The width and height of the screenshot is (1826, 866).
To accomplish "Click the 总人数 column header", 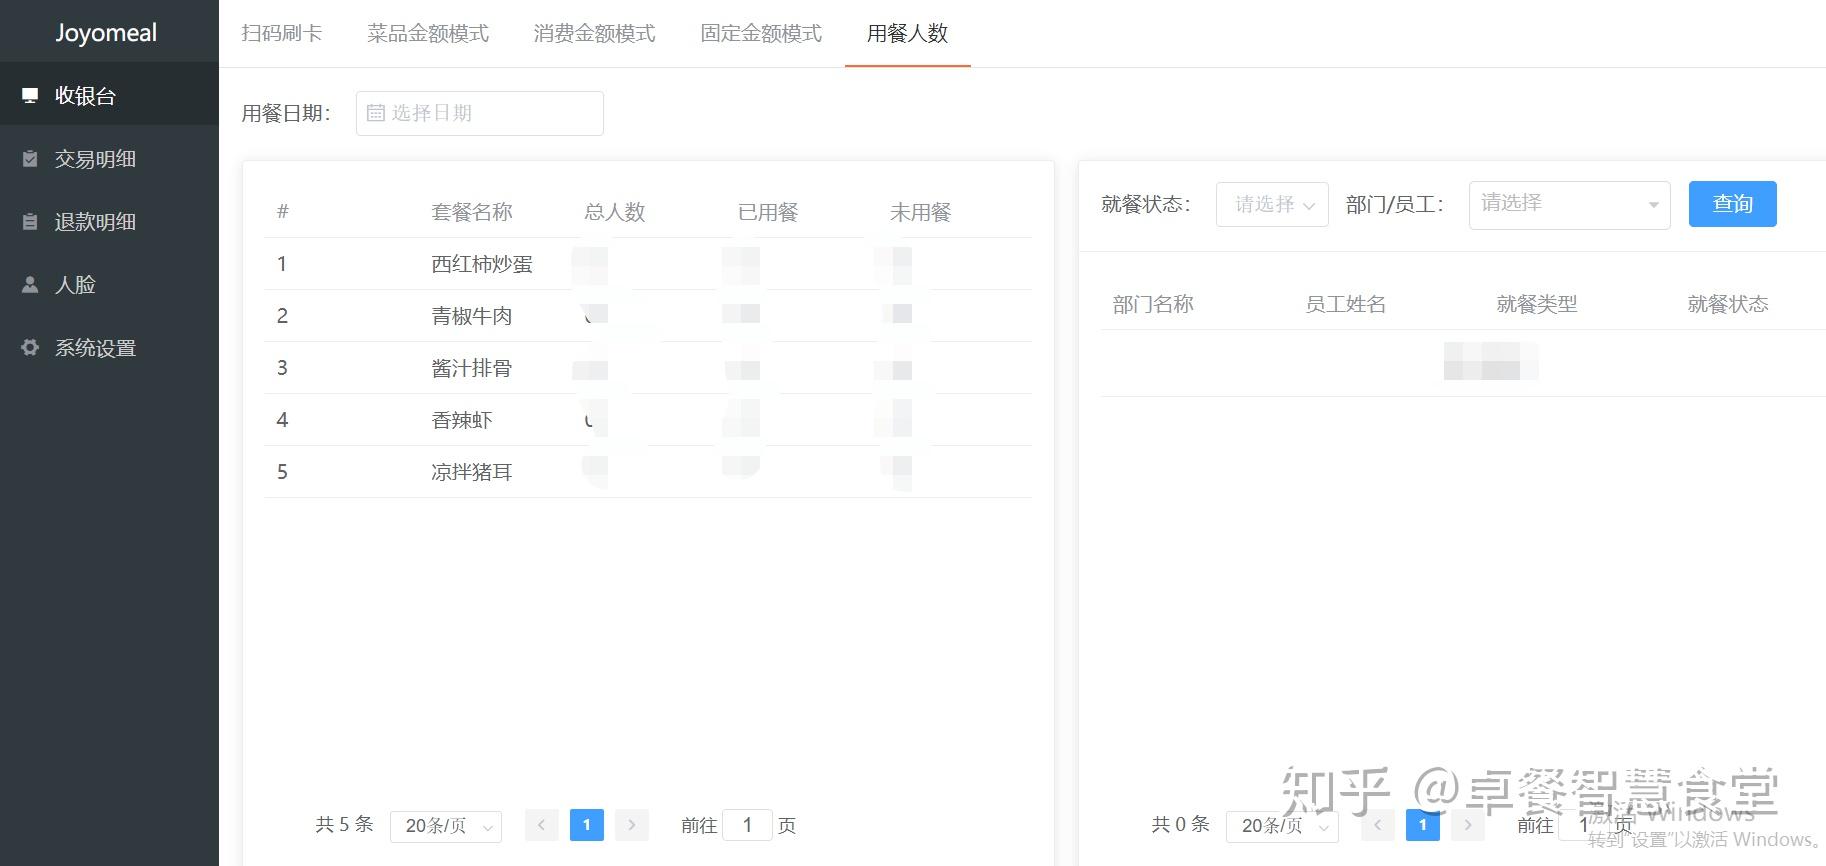I will [x=615, y=212].
